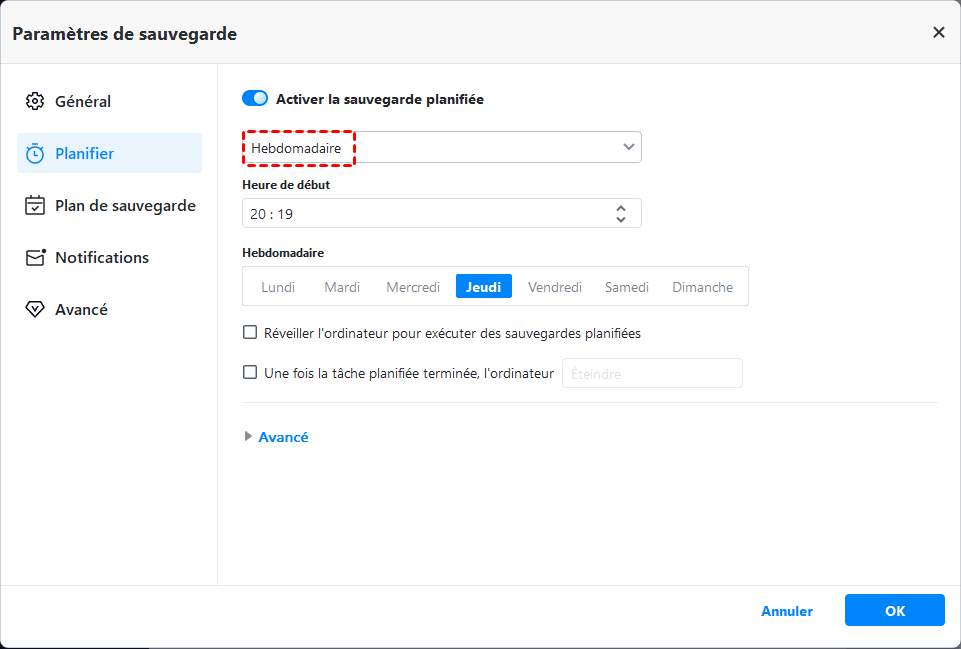Image resolution: width=961 pixels, height=649 pixels.
Task: Check Réveiller l'ordinateur checkbox
Action: 250,333
